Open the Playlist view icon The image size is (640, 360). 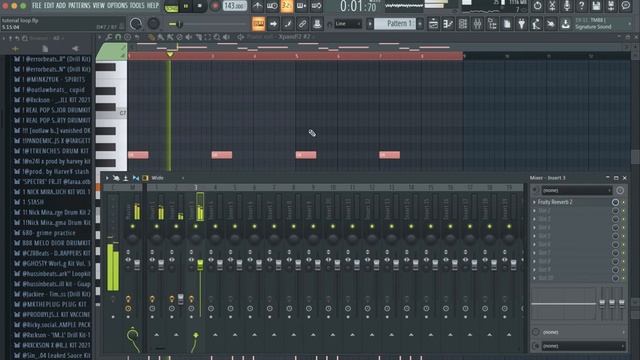tap(433, 24)
